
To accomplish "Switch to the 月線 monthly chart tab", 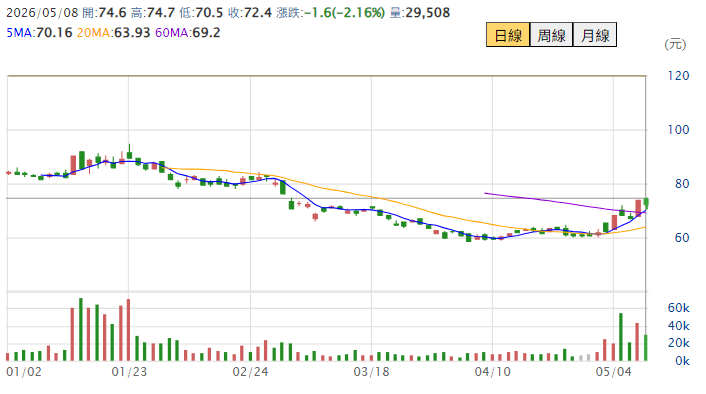I will (595, 35).
